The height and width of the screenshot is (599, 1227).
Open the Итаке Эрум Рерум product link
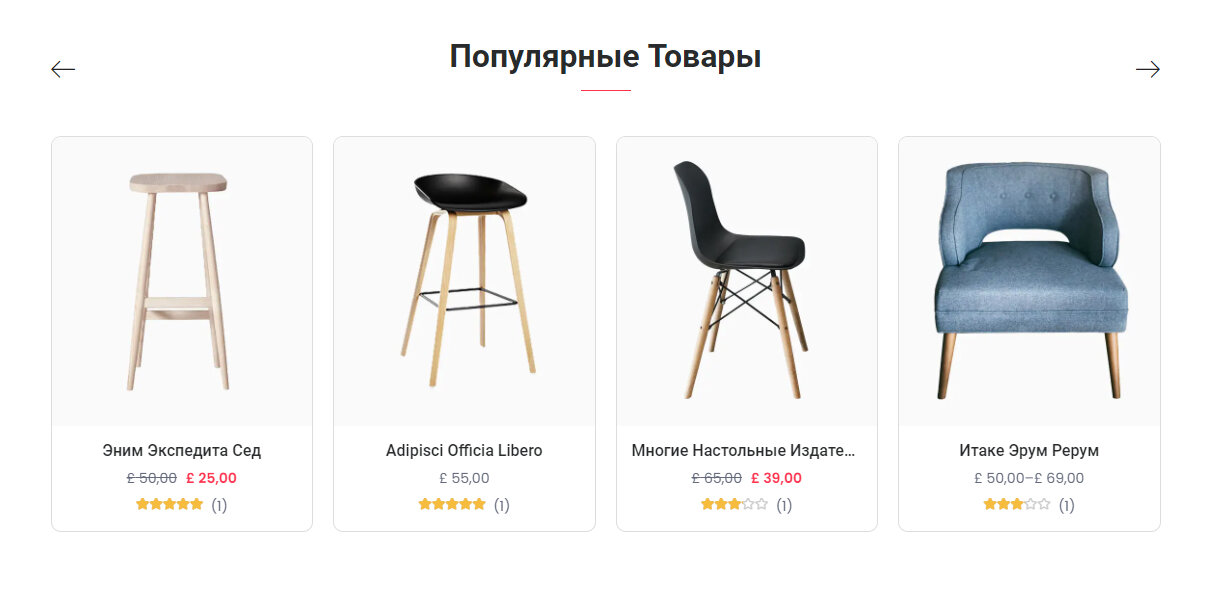click(1029, 450)
